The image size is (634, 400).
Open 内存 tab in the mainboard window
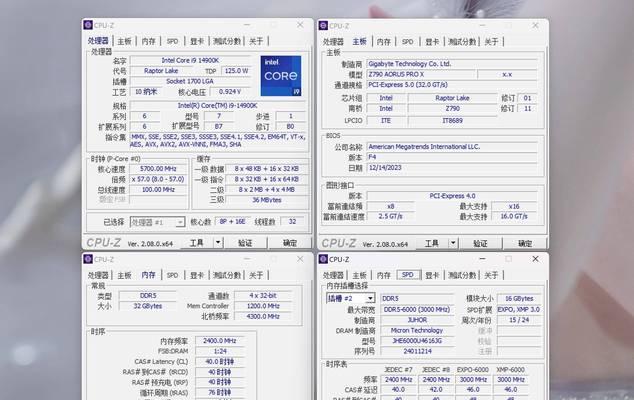click(x=384, y=42)
